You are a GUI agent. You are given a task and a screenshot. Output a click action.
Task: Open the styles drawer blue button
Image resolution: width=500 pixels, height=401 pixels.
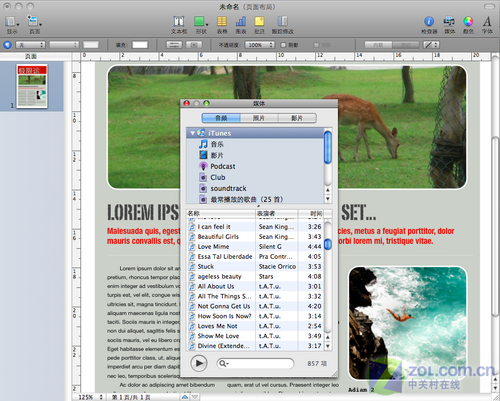[x=7, y=45]
